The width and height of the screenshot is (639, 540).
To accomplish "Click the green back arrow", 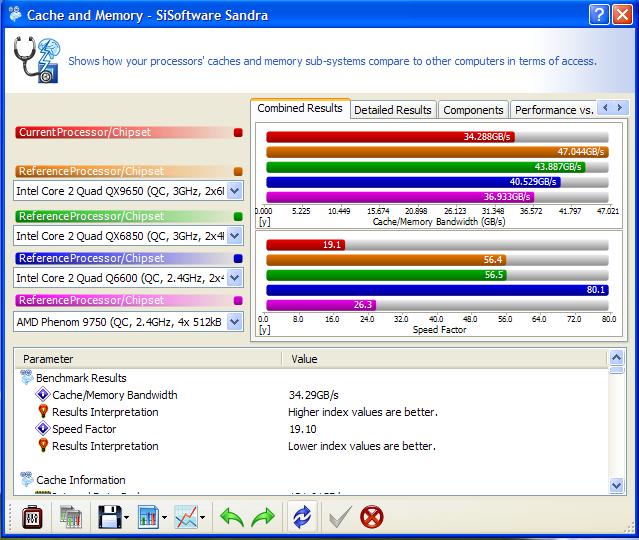I will [231, 517].
